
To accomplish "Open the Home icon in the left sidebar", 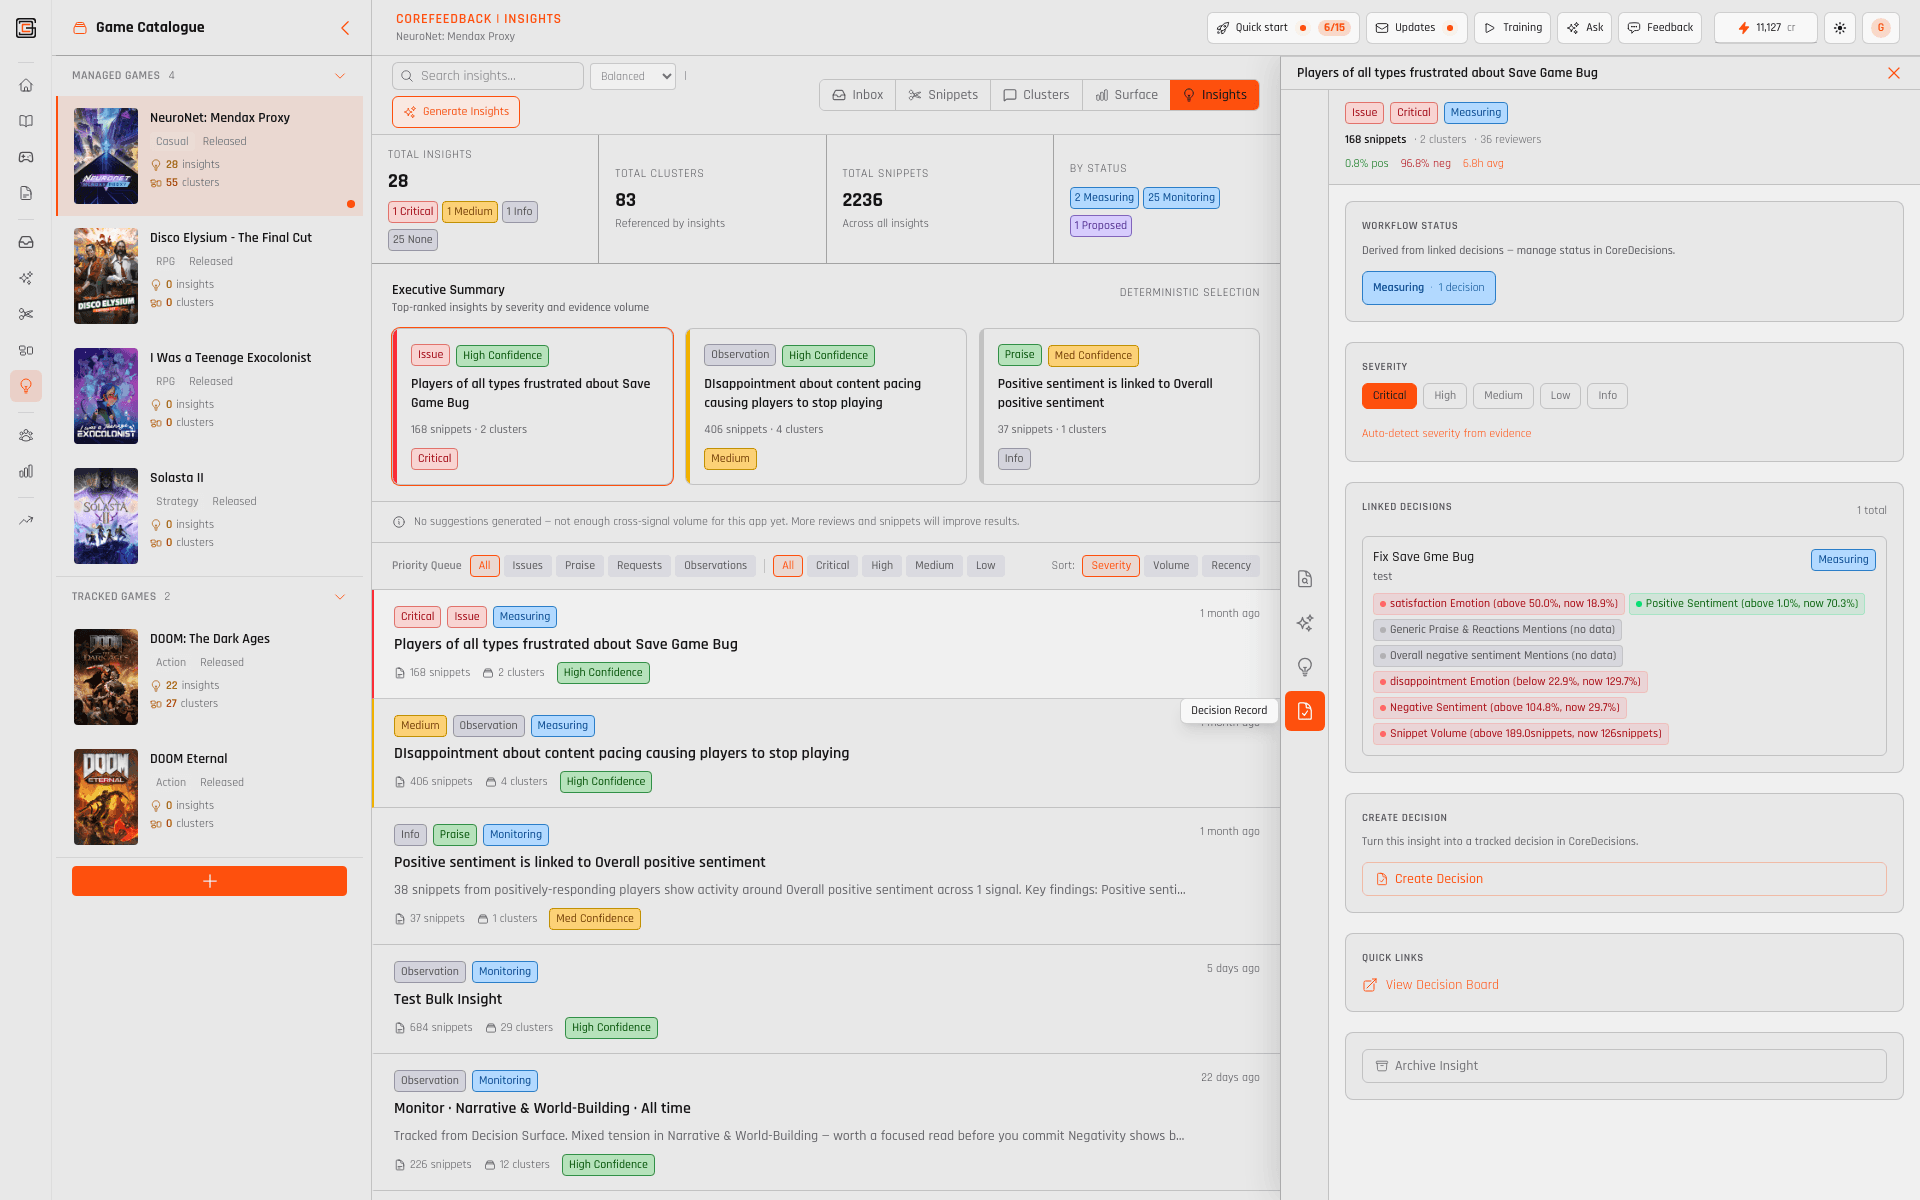I will click(x=26, y=86).
